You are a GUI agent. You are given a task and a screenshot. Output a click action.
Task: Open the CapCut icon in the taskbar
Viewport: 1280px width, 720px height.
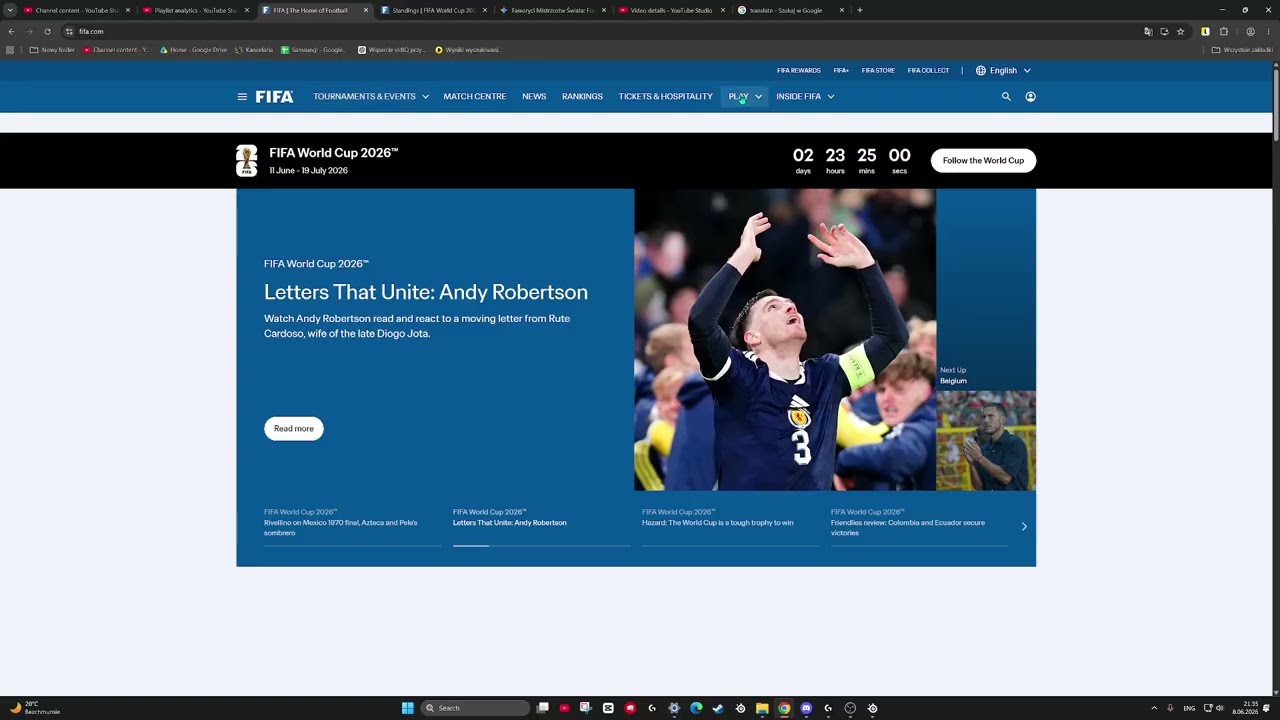click(x=608, y=708)
